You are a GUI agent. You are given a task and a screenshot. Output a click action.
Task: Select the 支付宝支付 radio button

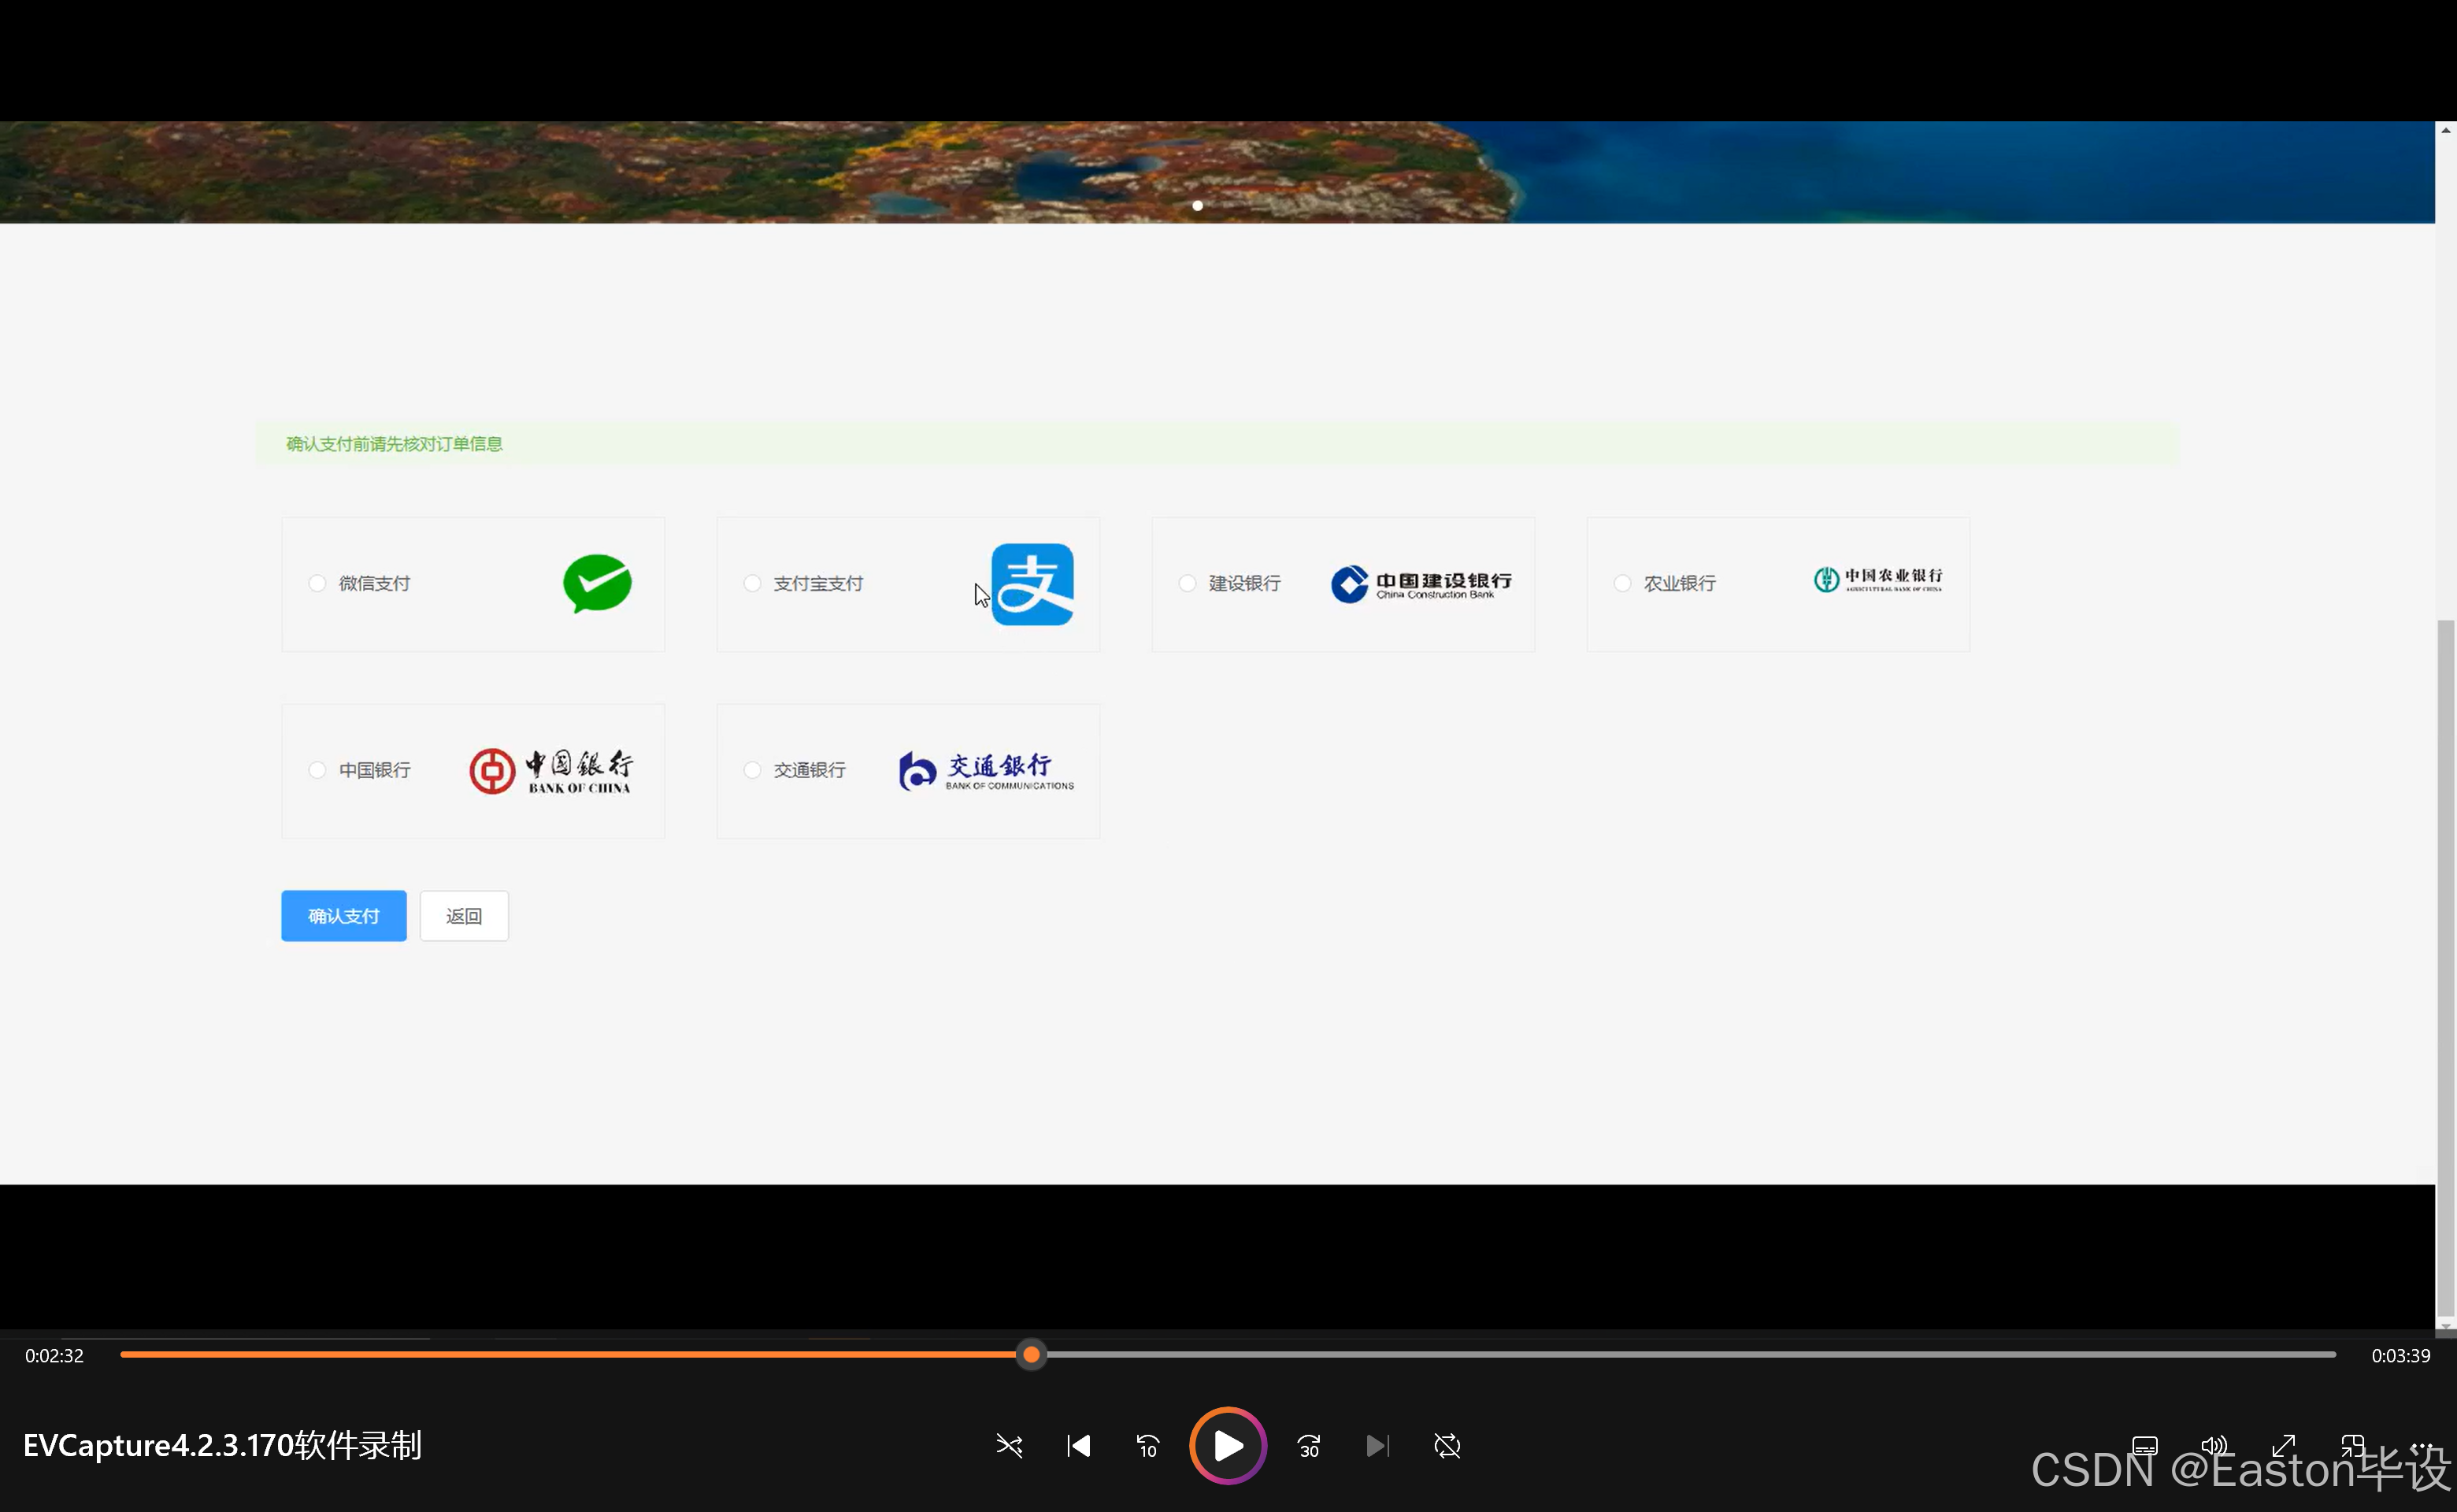tap(752, 583)
